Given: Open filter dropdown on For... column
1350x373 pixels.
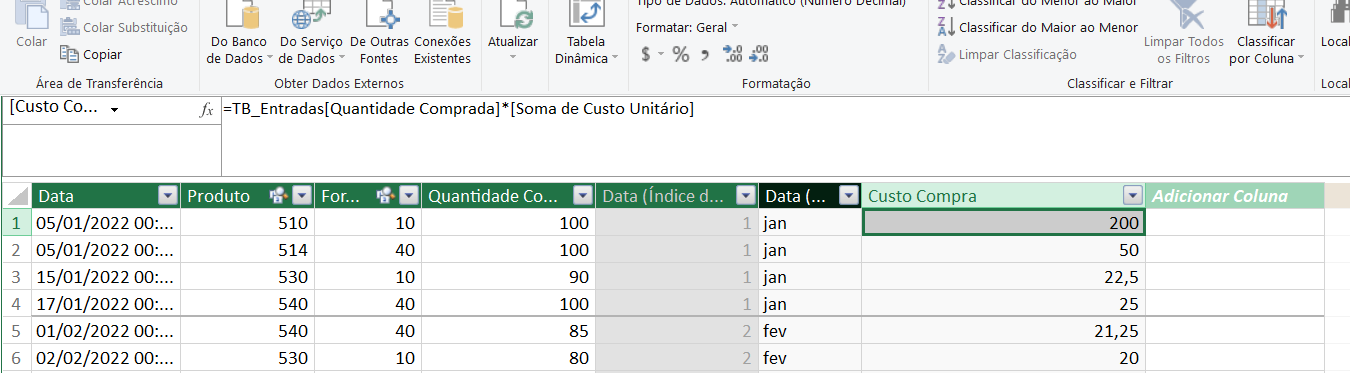Looking at the screenshot, I should 408,196.
